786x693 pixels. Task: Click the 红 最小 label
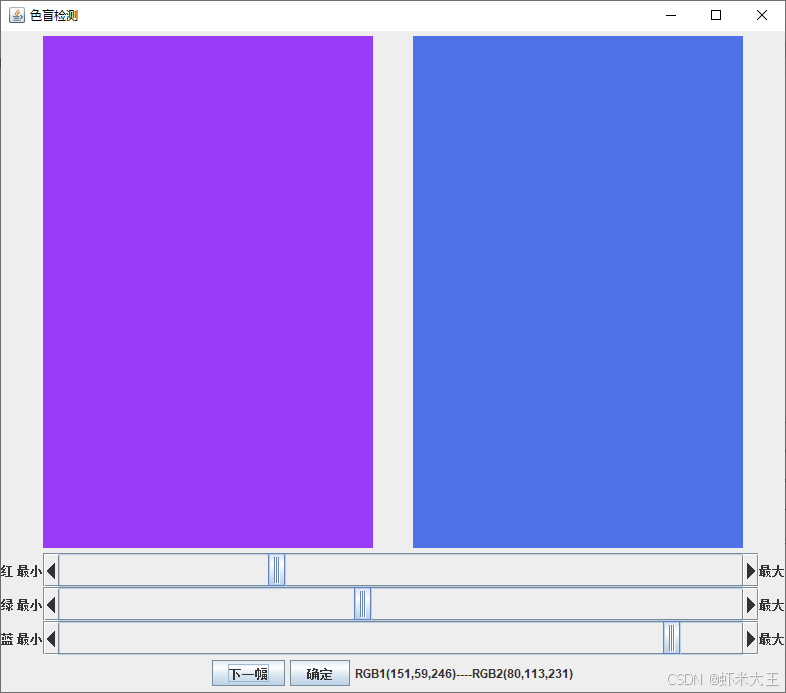coord(21,571)
